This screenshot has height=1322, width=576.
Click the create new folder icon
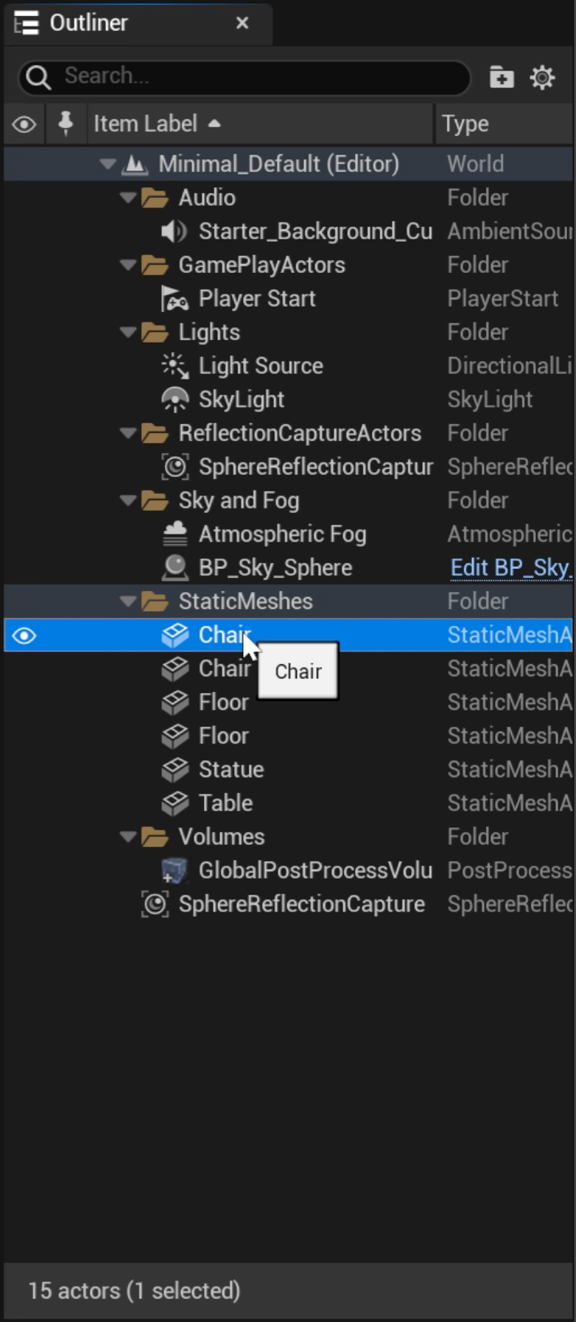501,77
